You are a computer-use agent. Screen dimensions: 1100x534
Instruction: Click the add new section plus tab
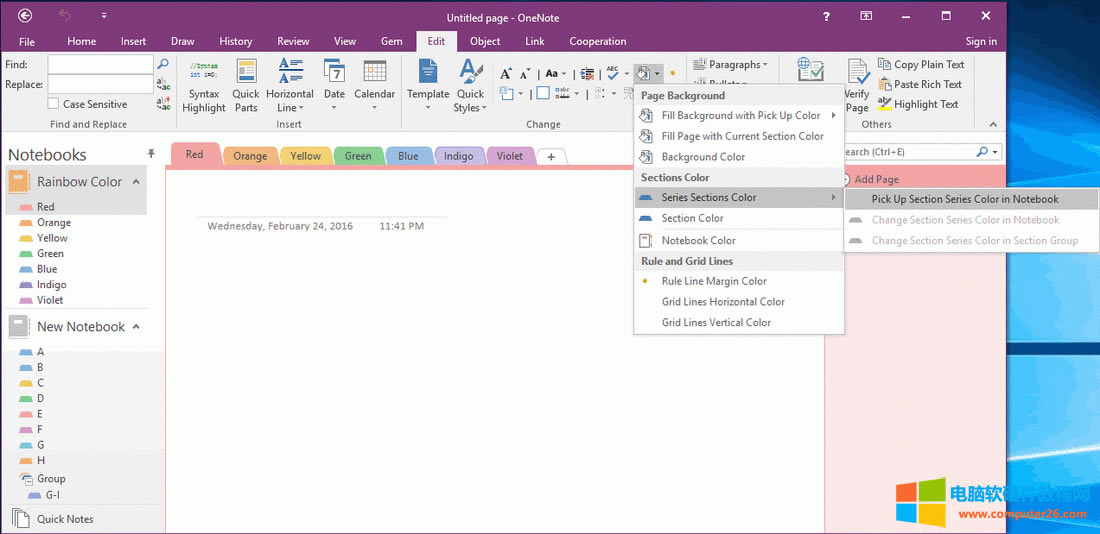(x=551, y=157)
